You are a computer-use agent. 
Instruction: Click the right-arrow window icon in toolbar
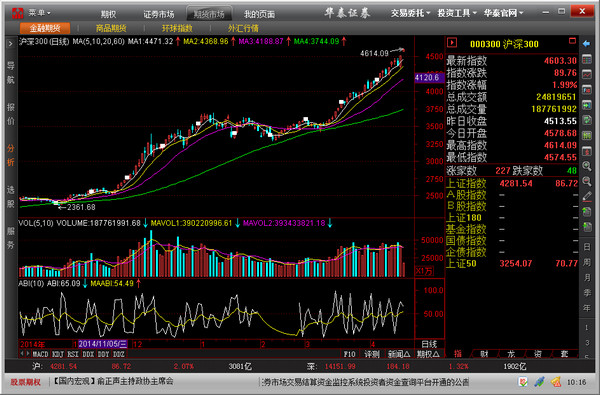click(587, 105)
